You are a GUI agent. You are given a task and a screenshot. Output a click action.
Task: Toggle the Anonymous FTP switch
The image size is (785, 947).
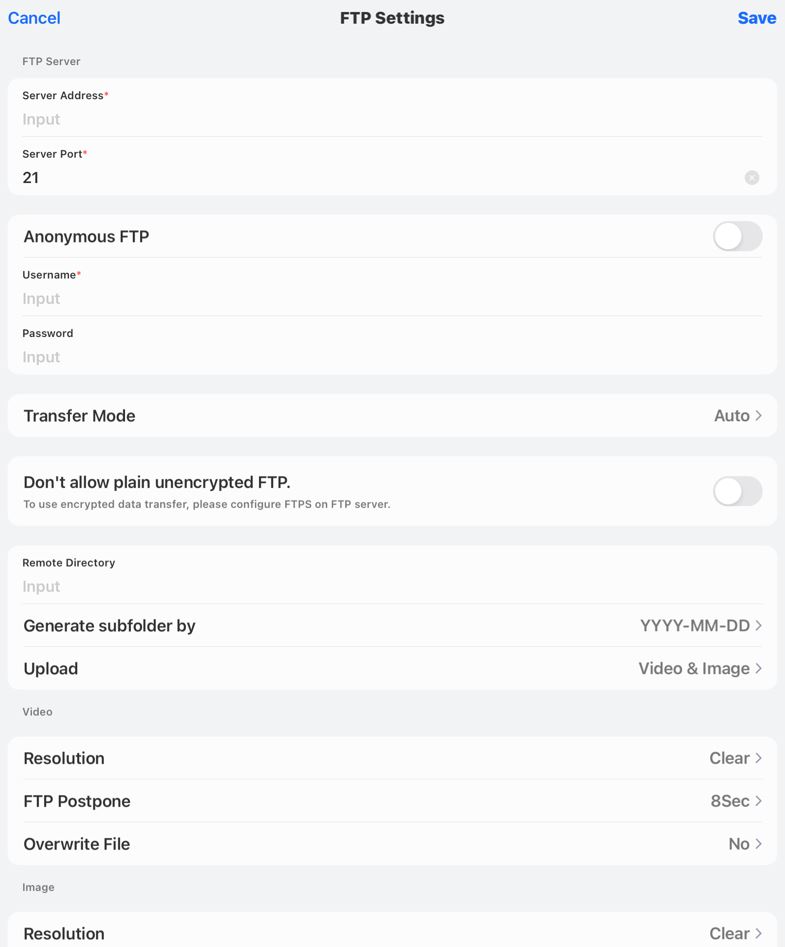click(x=737, y=237)
